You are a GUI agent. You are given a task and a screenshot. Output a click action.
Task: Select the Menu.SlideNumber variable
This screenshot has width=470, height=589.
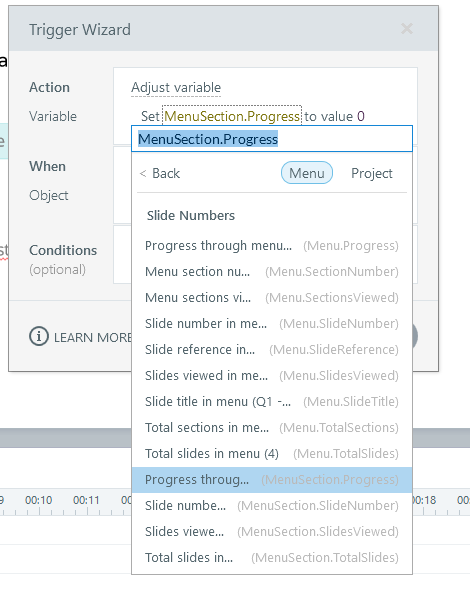(x=272, y=323)
